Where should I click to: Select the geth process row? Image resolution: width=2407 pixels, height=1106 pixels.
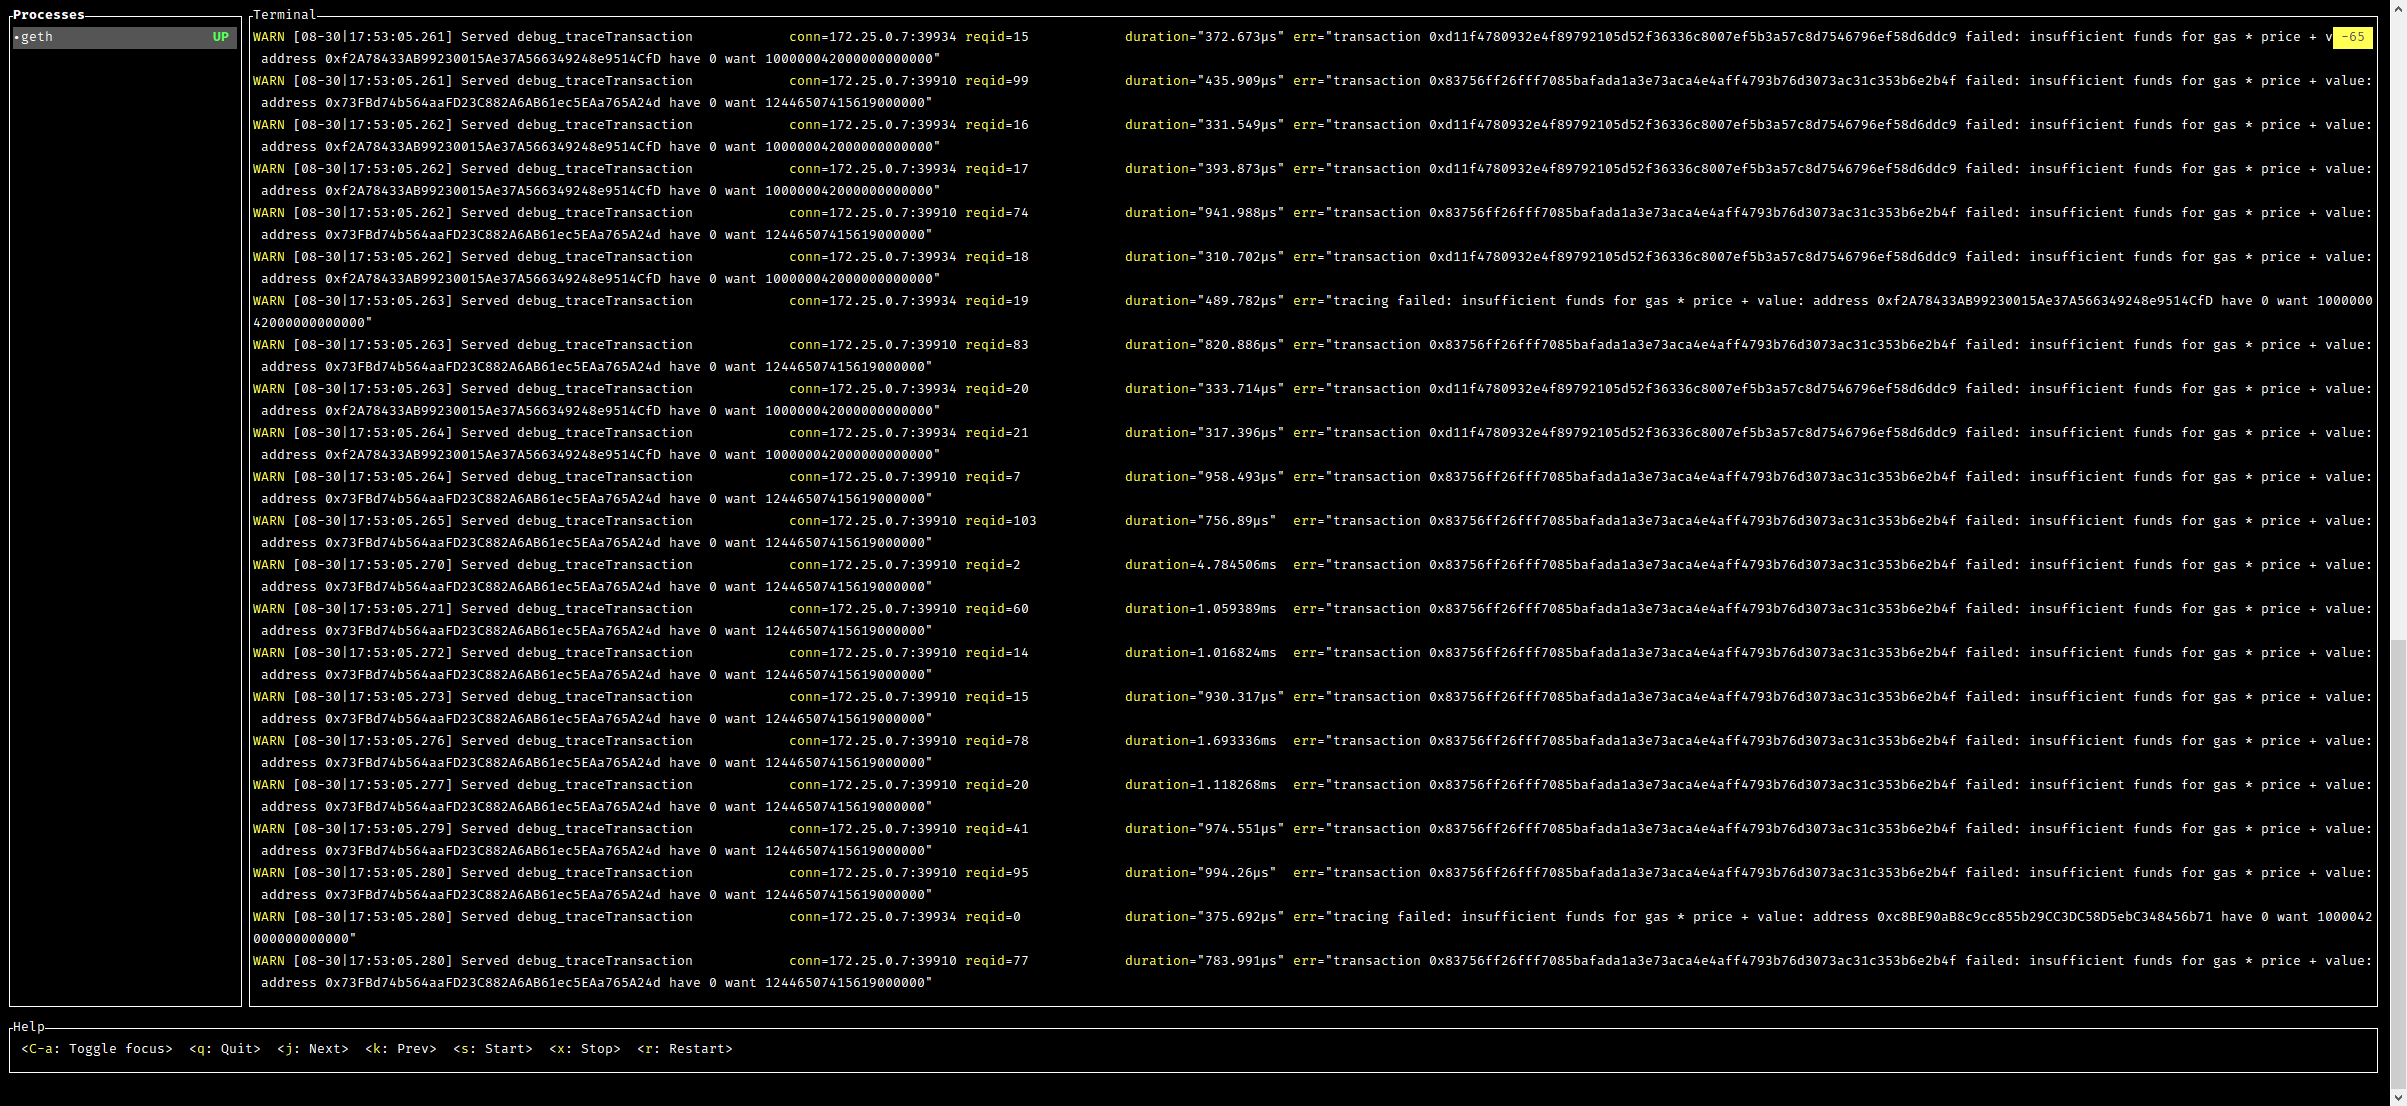(125, 37)
